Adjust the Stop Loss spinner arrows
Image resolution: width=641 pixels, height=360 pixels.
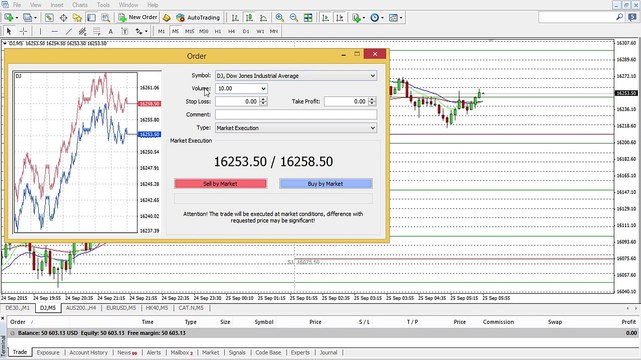[x=263, y=101]
